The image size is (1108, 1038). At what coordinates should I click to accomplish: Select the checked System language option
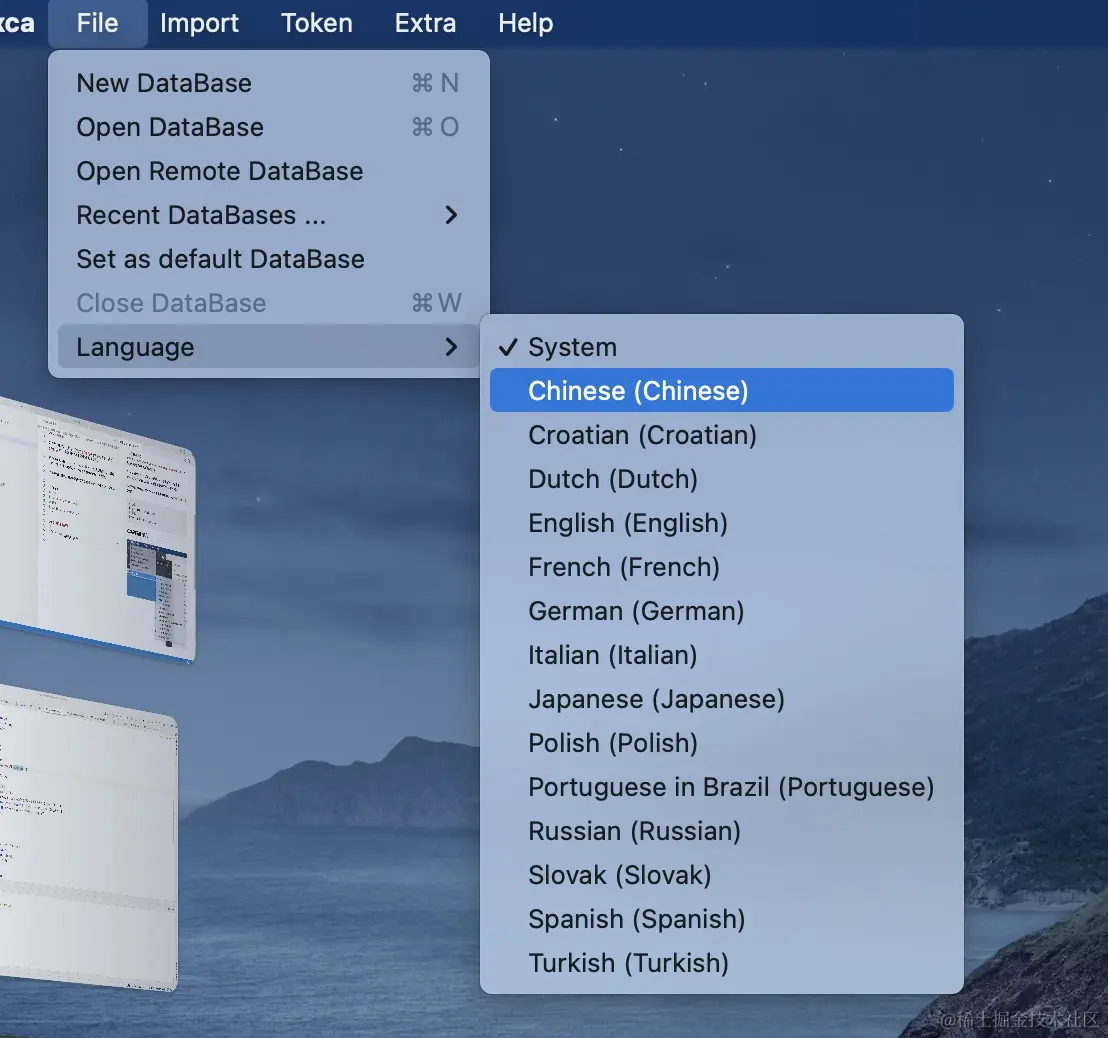721,347
